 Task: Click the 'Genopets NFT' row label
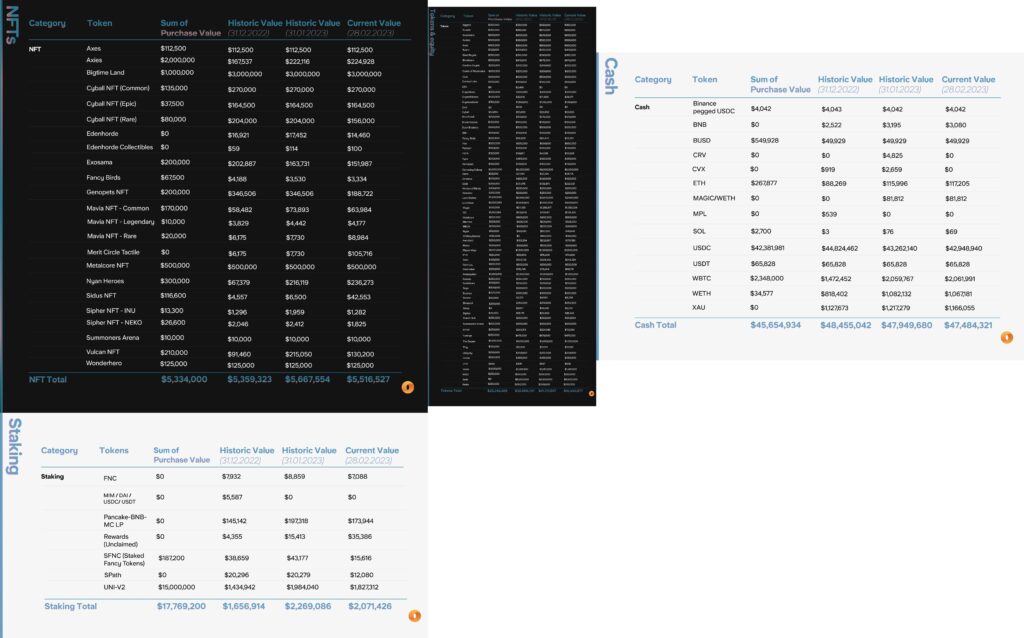click(107, 193)
